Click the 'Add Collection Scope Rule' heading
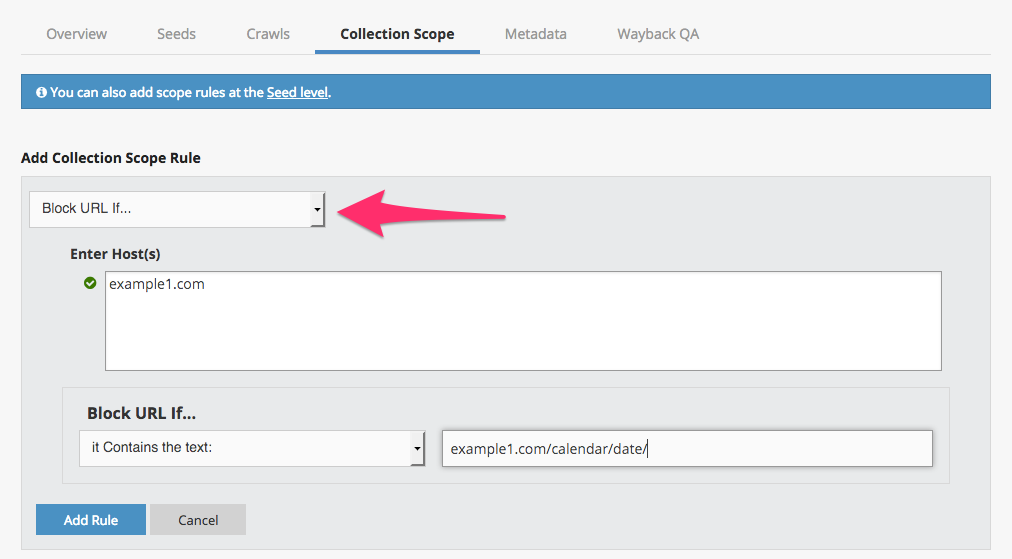The width and height of the screenshot is (1012, 559). (110, 158)
